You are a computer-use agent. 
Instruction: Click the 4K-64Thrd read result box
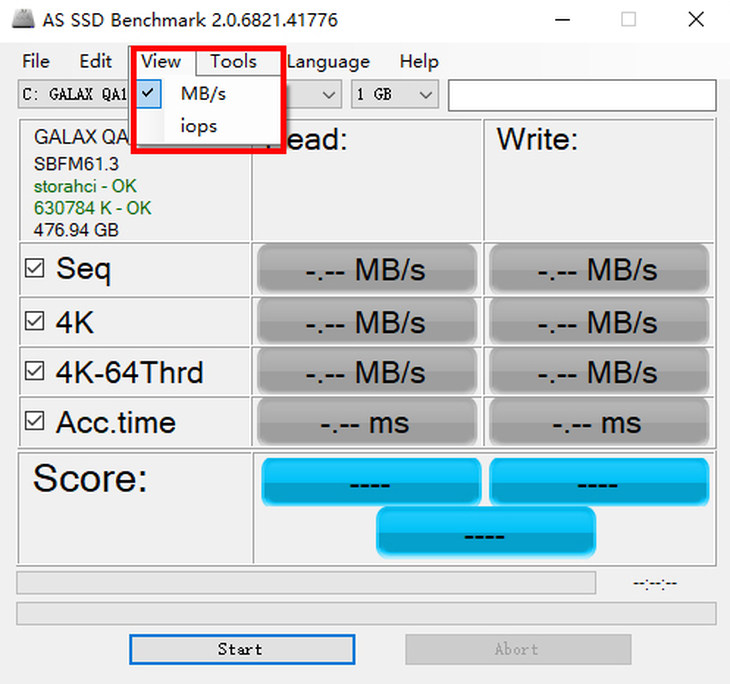coord(367,372)
